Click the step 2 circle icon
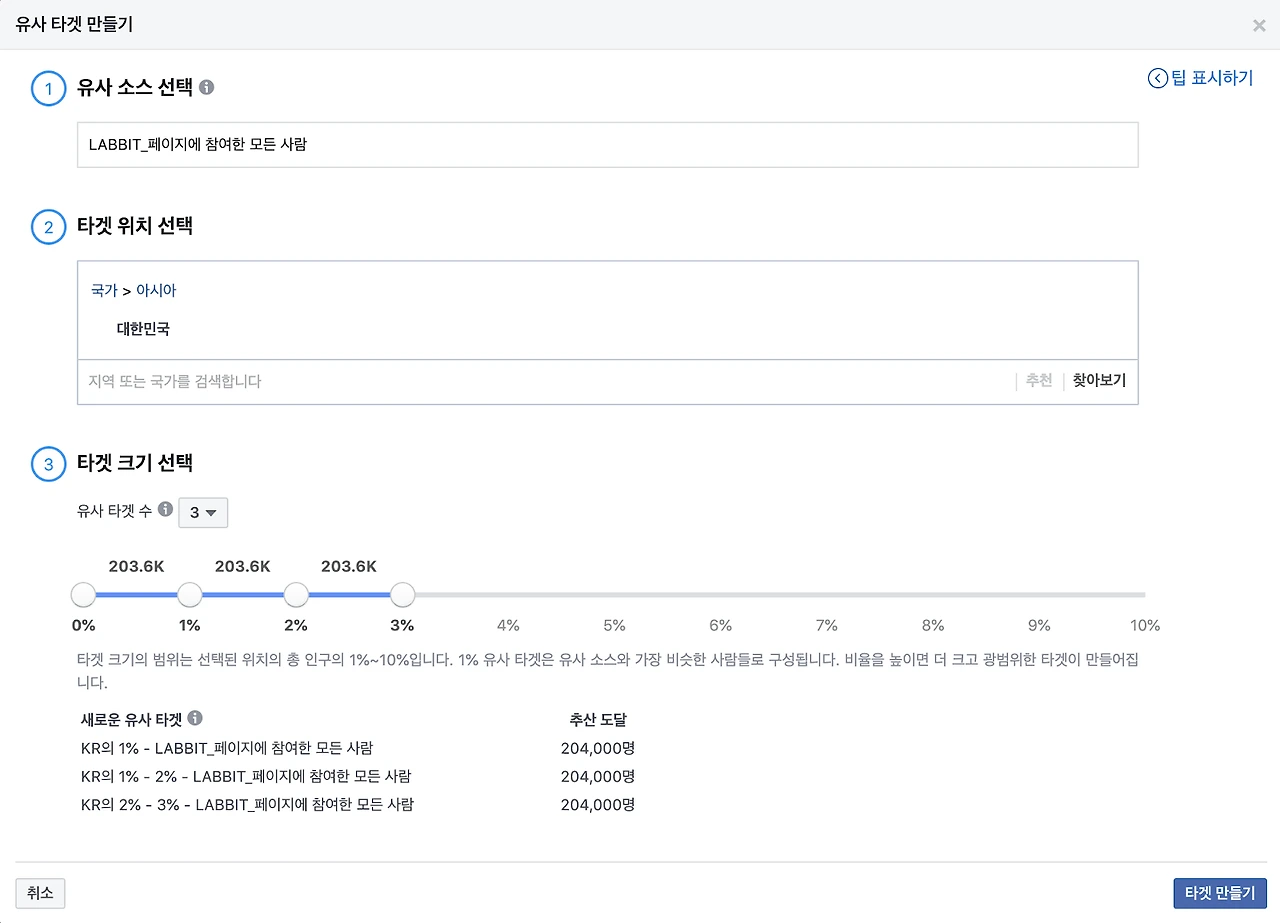 (x=48, y=227)
